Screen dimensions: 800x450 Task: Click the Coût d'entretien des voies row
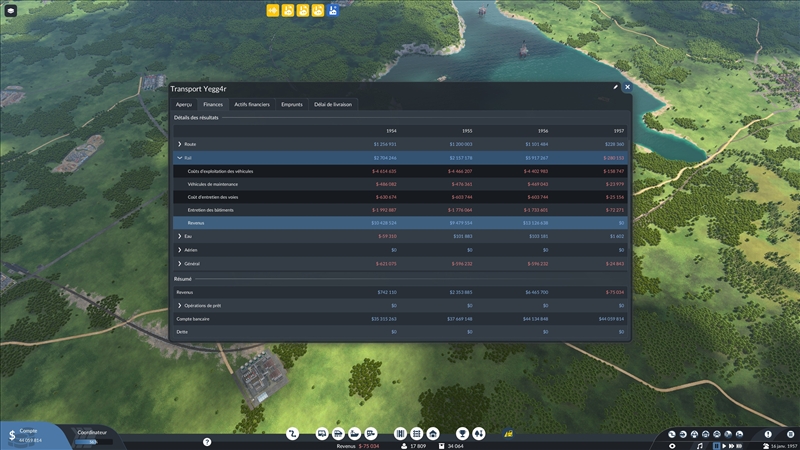click(400, 197)
